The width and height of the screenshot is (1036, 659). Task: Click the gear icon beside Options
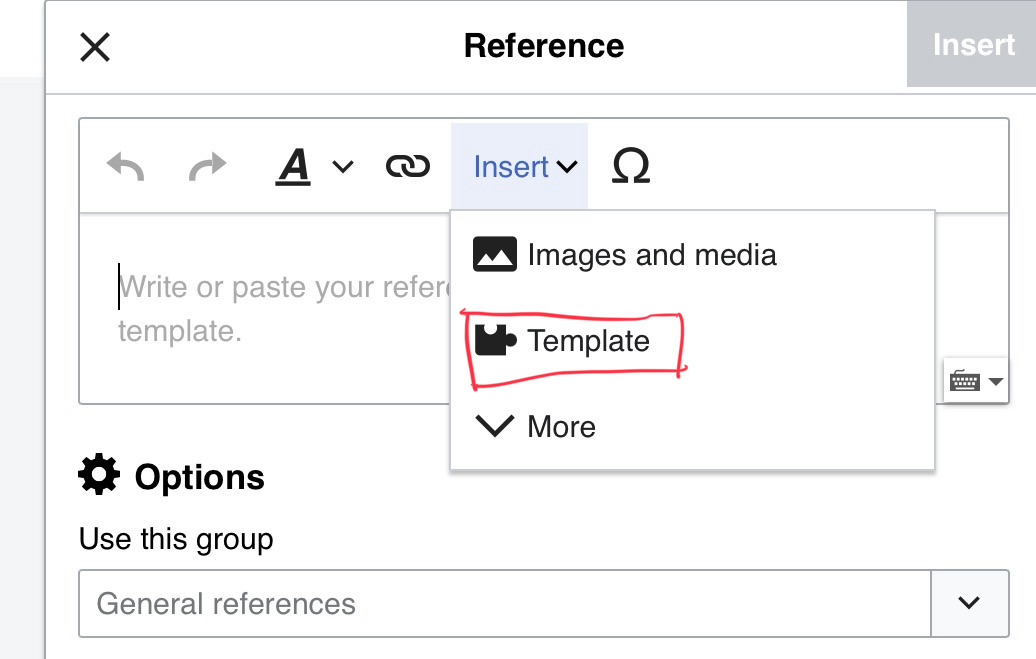coord(99,477)
